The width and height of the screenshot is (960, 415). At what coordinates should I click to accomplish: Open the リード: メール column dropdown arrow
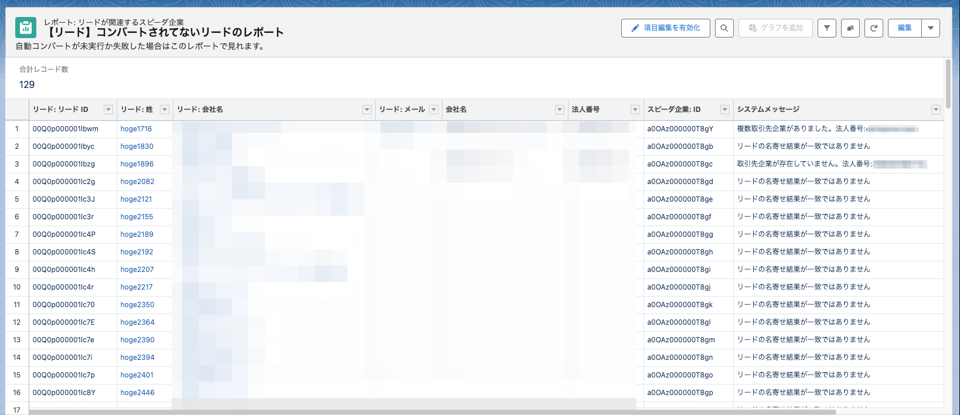tap(434, 110)
